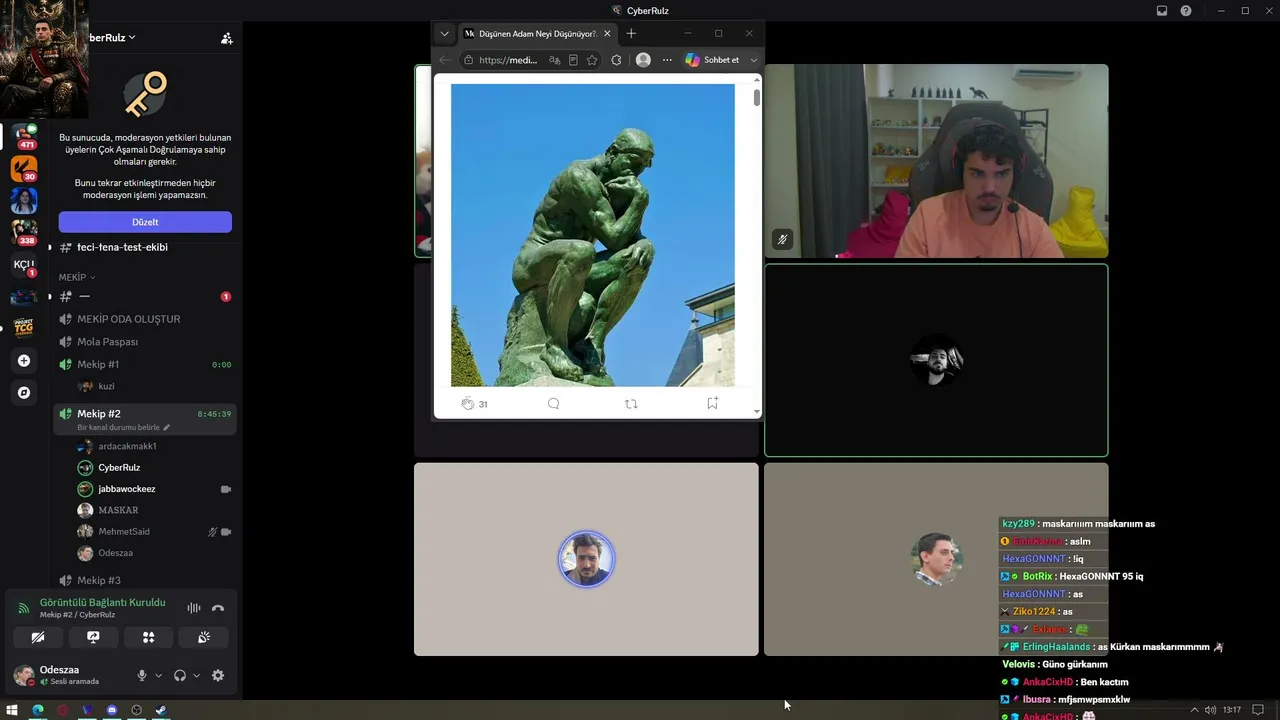Click the Düzelt button
This screenshot has width=1280, height=720.
[x=145, y=222]
